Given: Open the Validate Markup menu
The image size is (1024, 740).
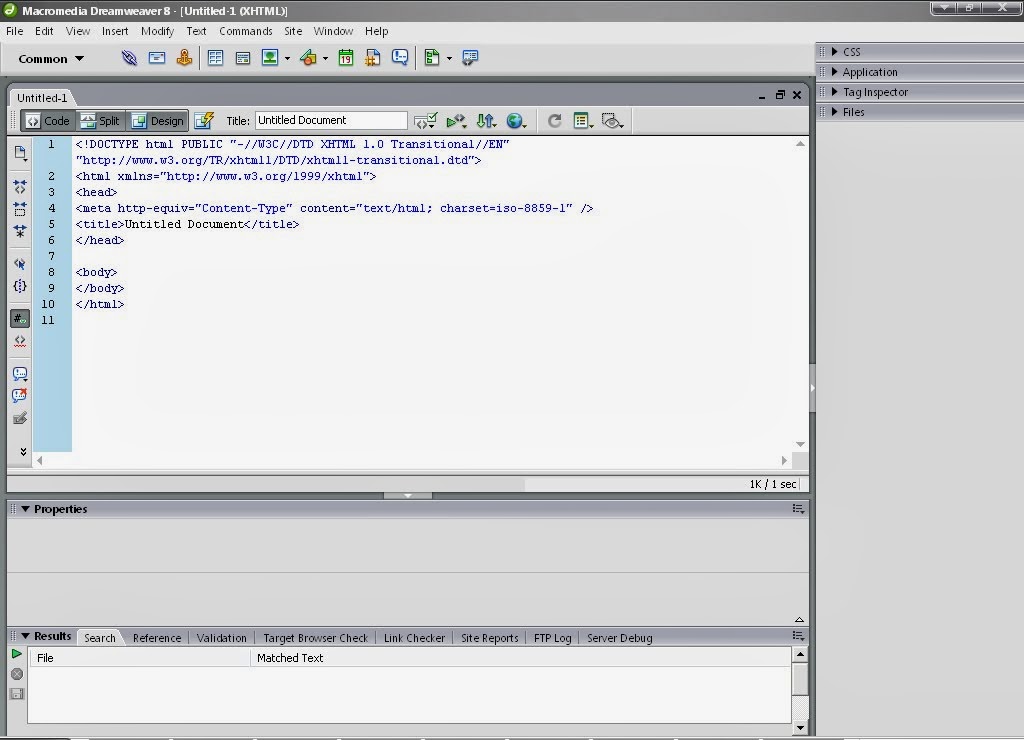Looking at the screenshot, I should (455, 121).
